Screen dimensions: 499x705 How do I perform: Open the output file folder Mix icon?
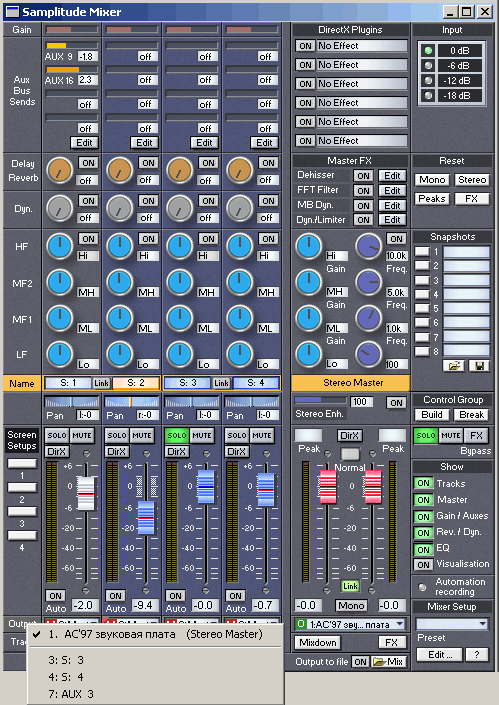click(x=388, y=661)
